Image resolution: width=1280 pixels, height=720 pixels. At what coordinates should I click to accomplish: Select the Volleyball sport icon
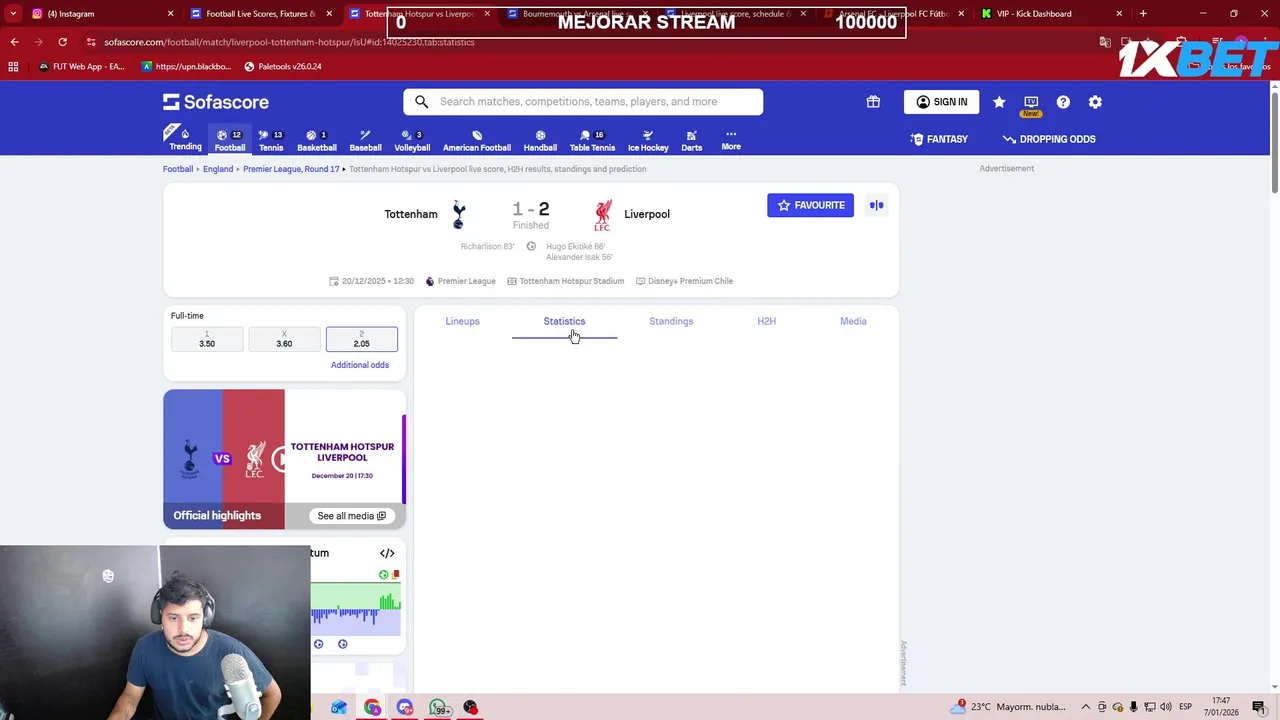tap(412, 140)
